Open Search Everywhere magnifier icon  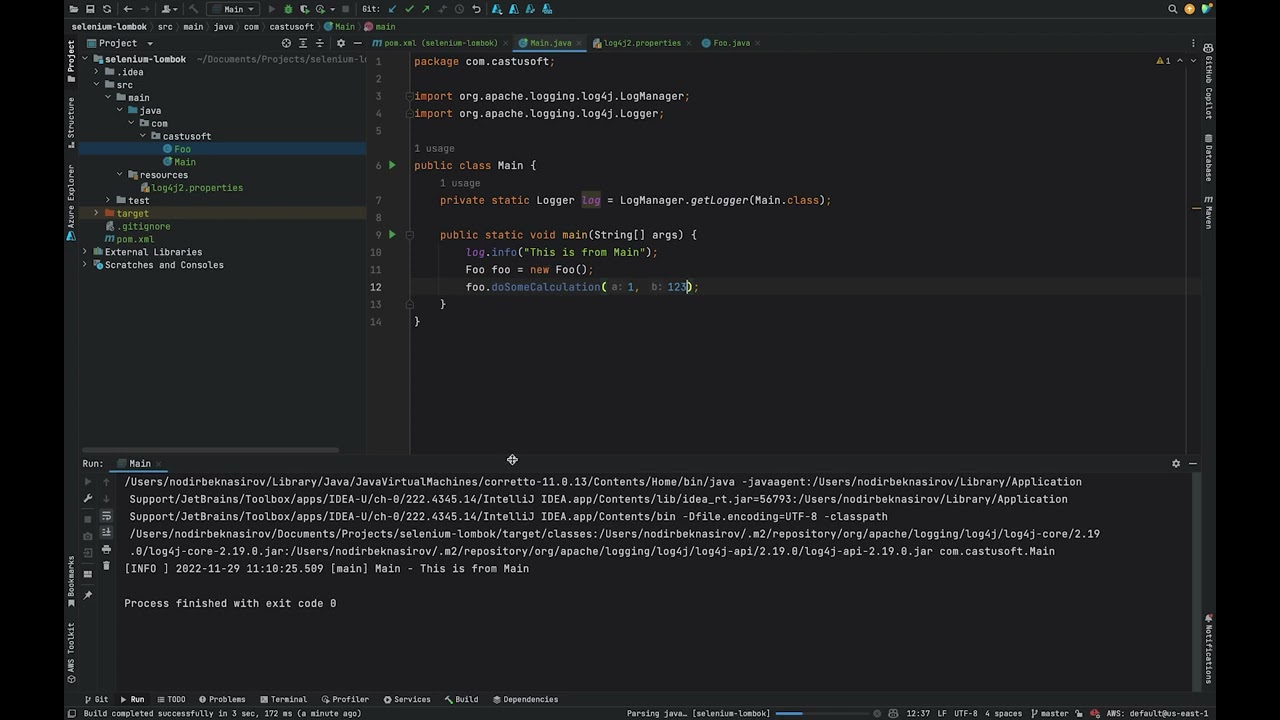[1173, 9]
